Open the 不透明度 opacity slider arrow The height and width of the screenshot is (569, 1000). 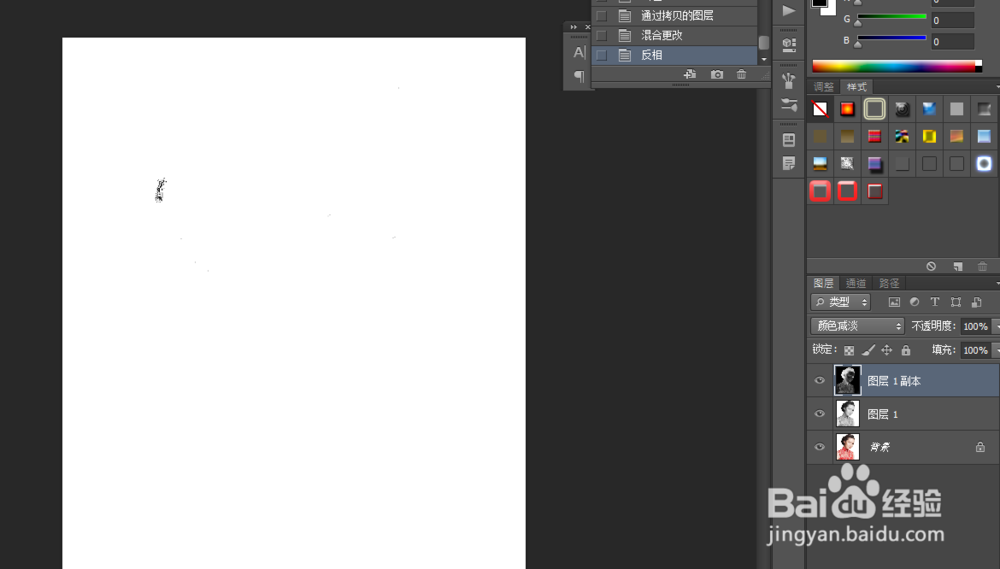[x=996, y=326]
